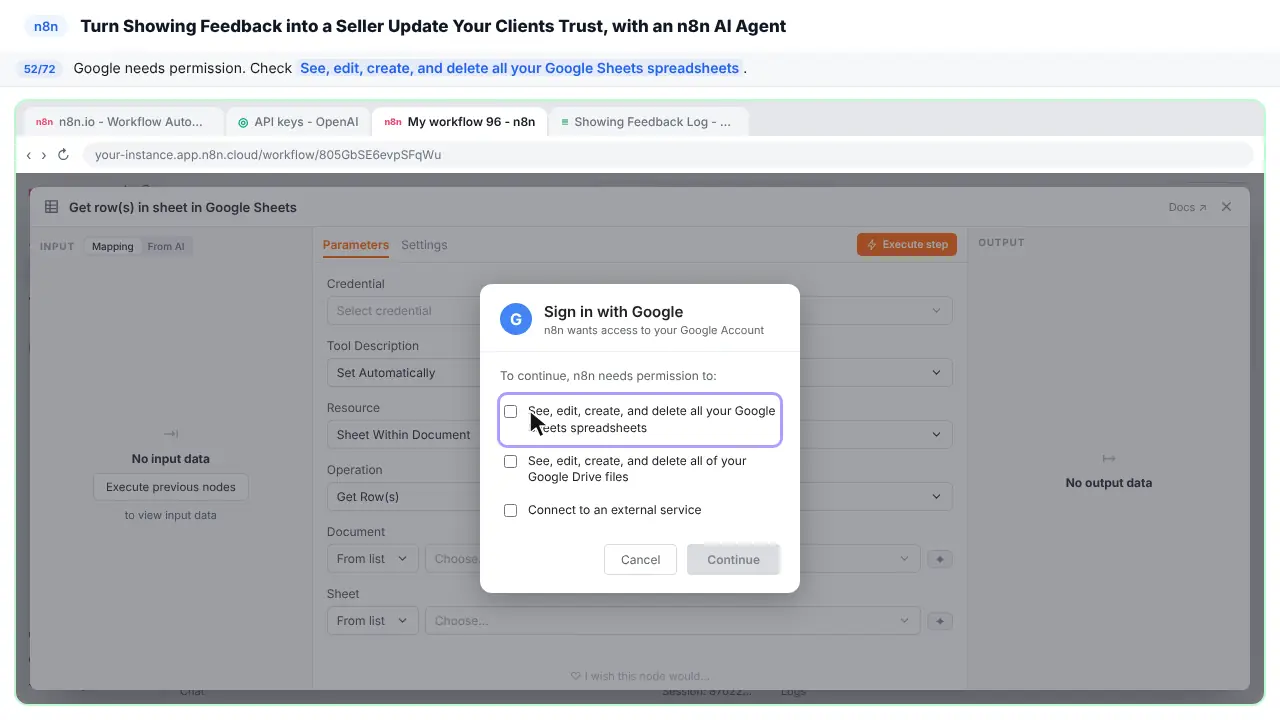Click the I wish this node would... link

640,676
